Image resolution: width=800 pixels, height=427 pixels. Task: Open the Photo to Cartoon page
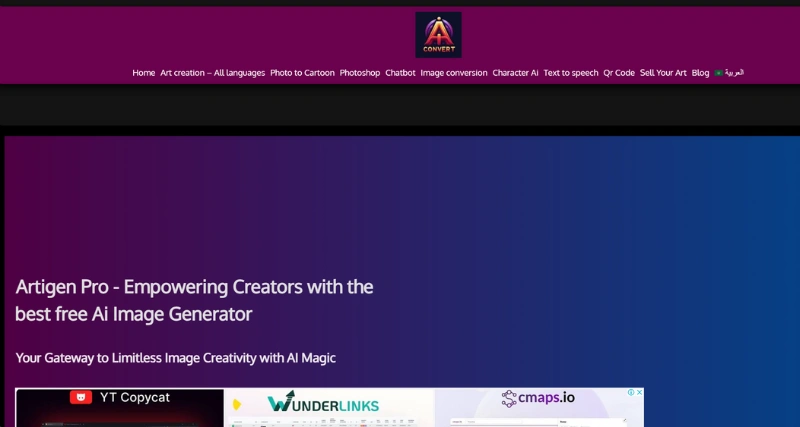(302, 73)
